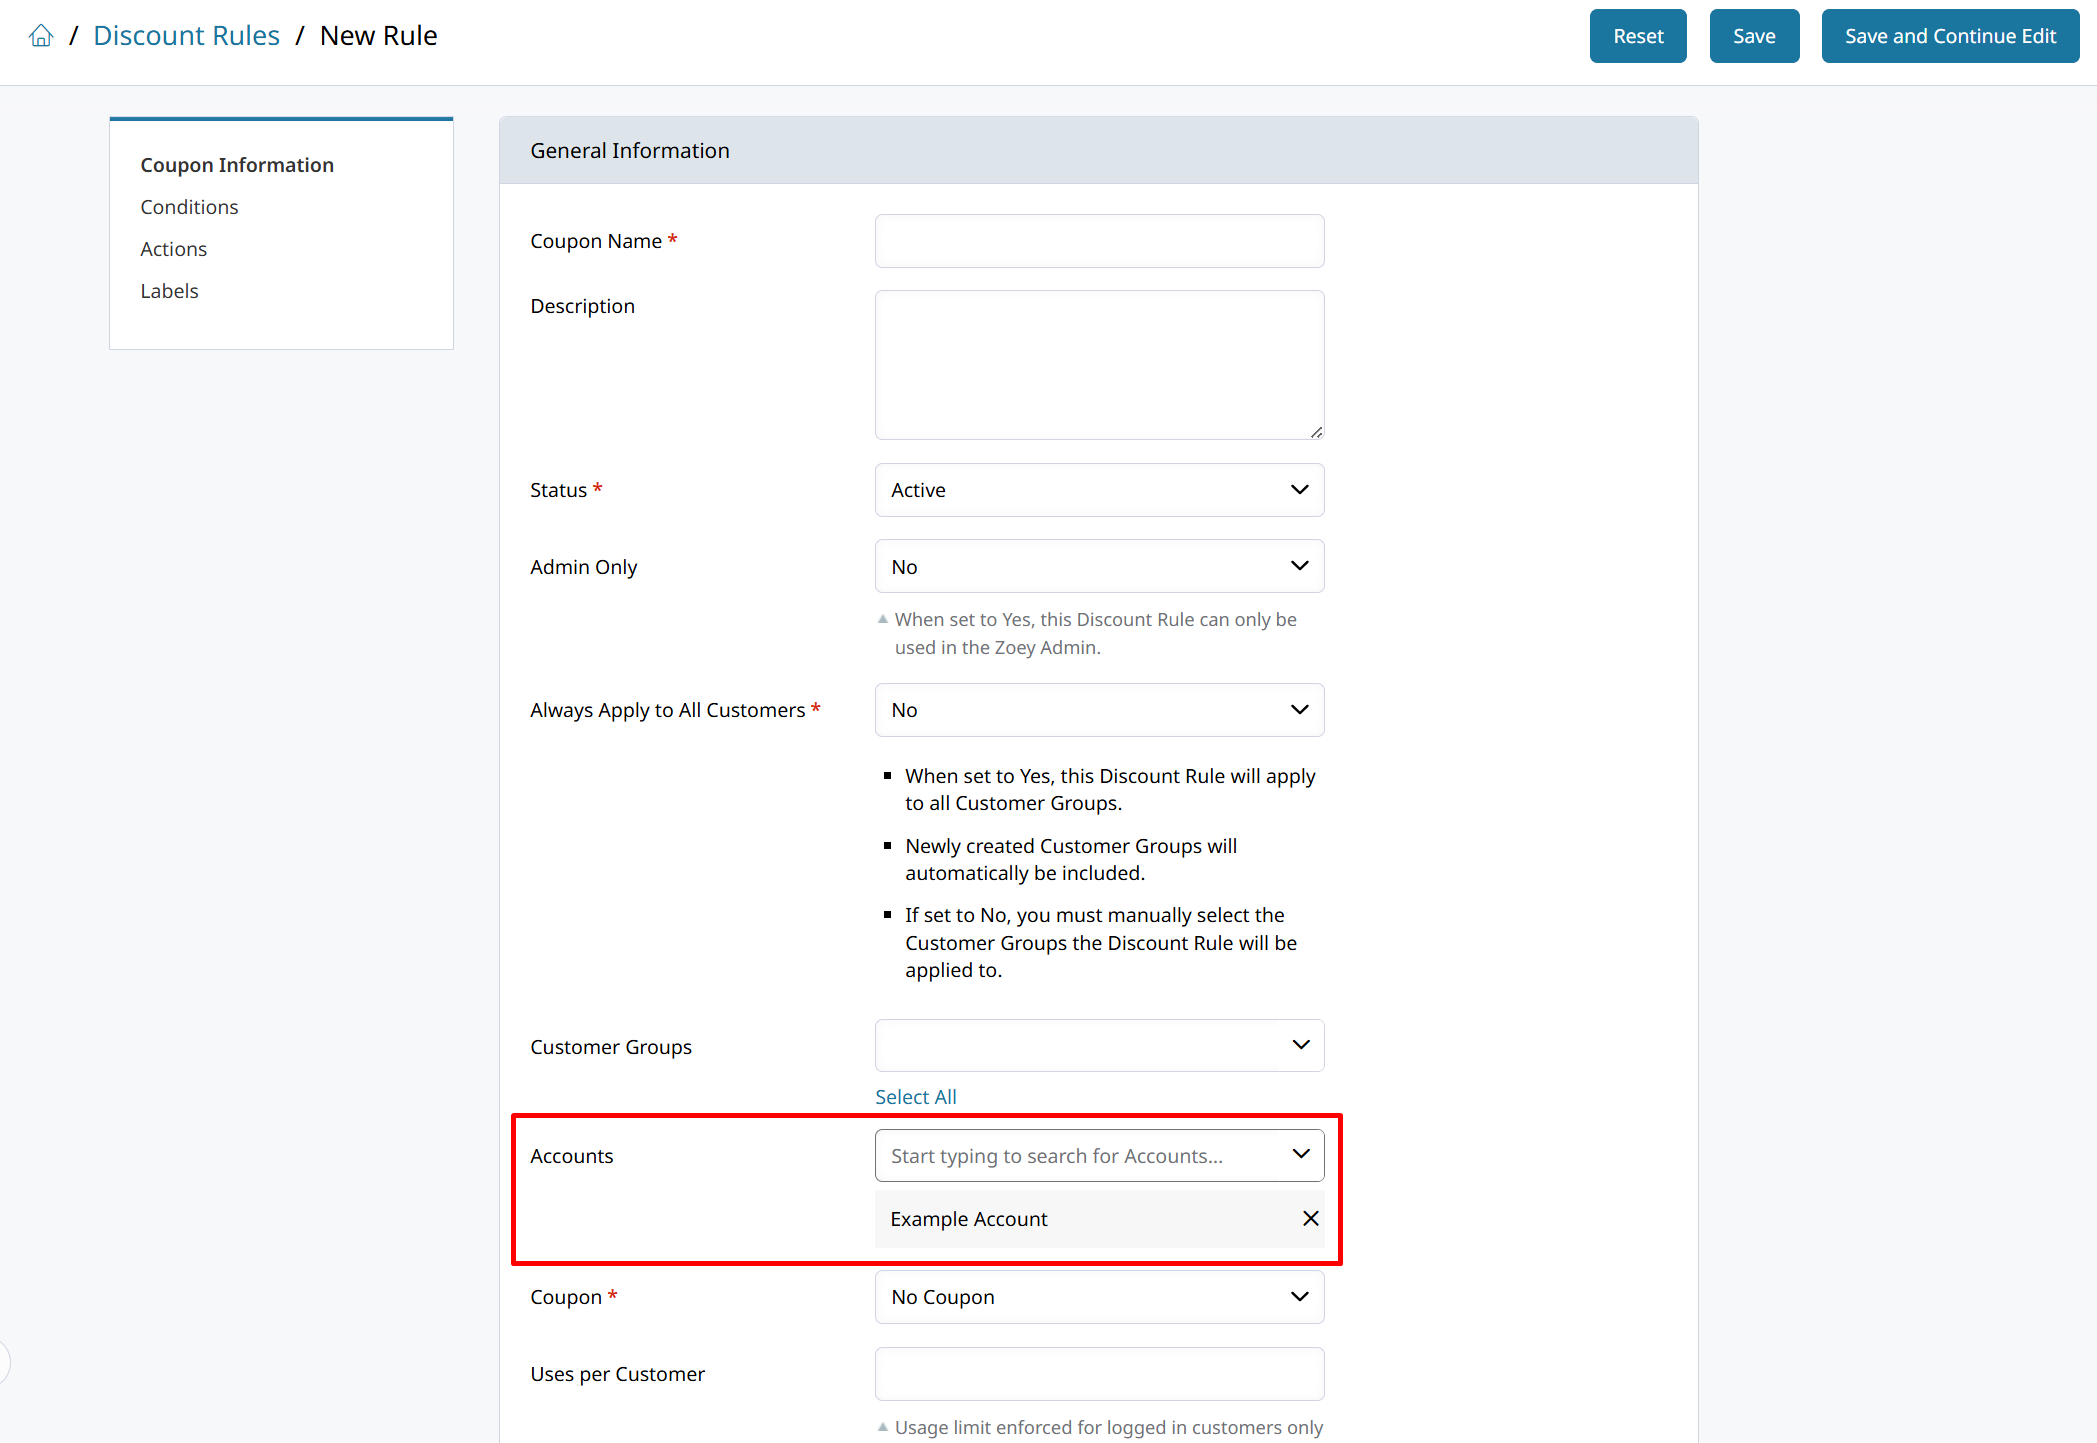Screen dimensions: 2097x1443
Task: Open the Status dropdown
Action: 1098,490
